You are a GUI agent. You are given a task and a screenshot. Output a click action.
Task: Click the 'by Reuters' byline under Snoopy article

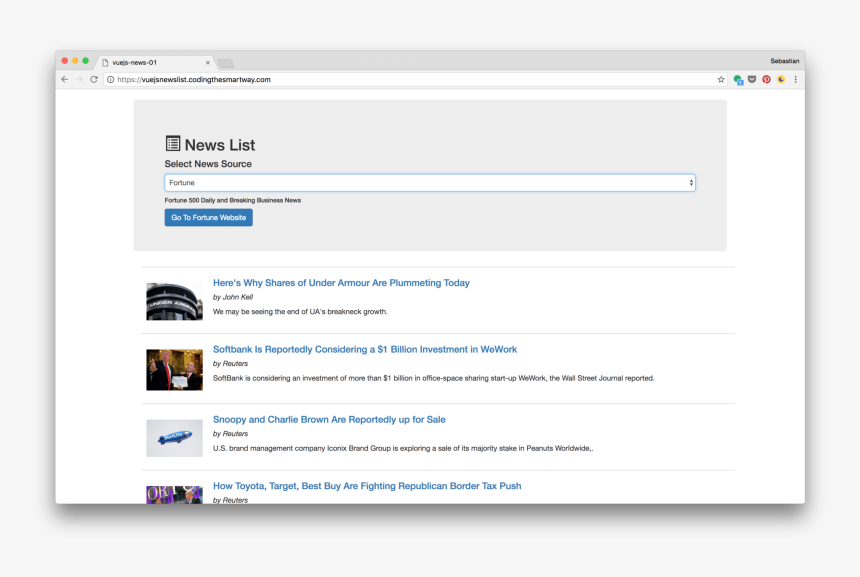pyautogui.click(x=230, y=434)
